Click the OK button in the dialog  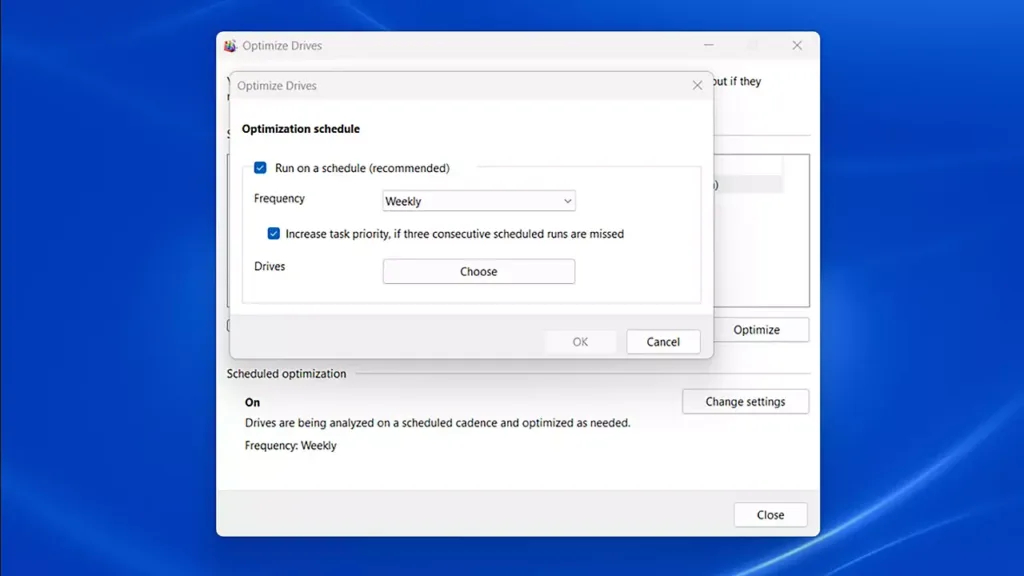tap(580, 342)
